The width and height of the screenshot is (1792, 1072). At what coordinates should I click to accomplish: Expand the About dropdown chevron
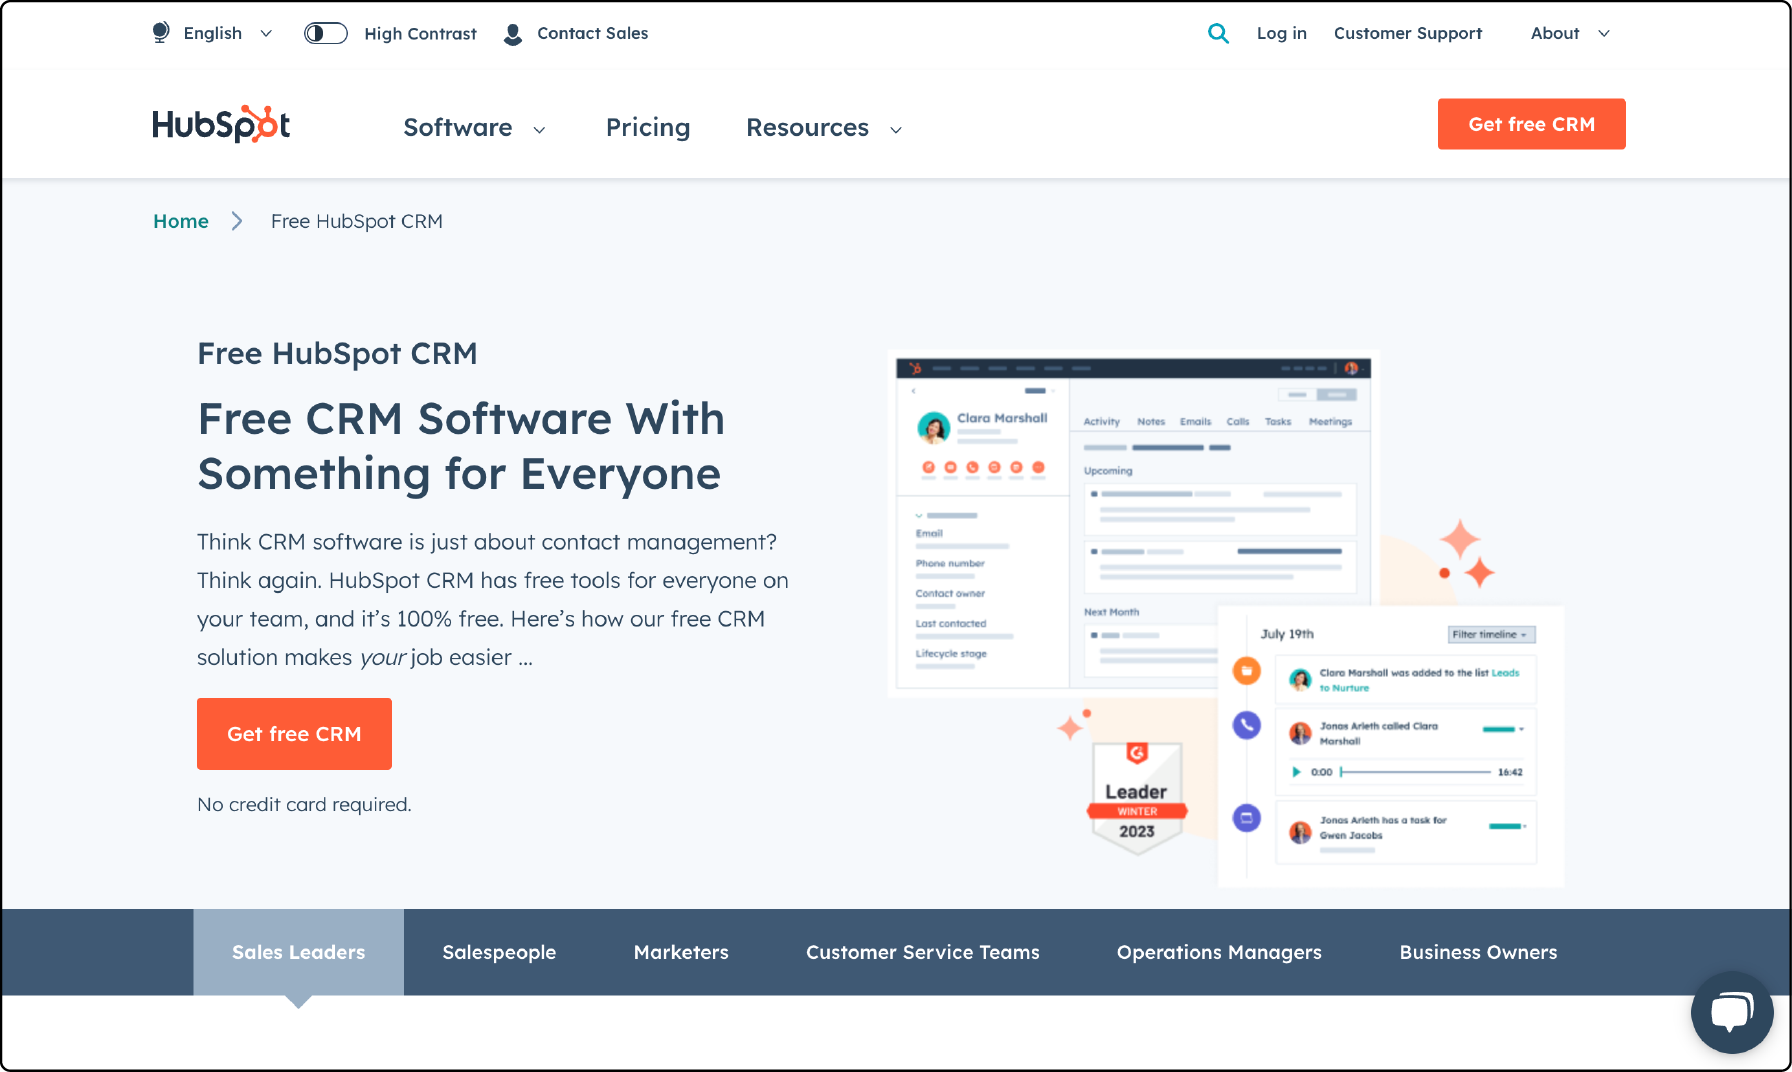[x=1604, y=33]
